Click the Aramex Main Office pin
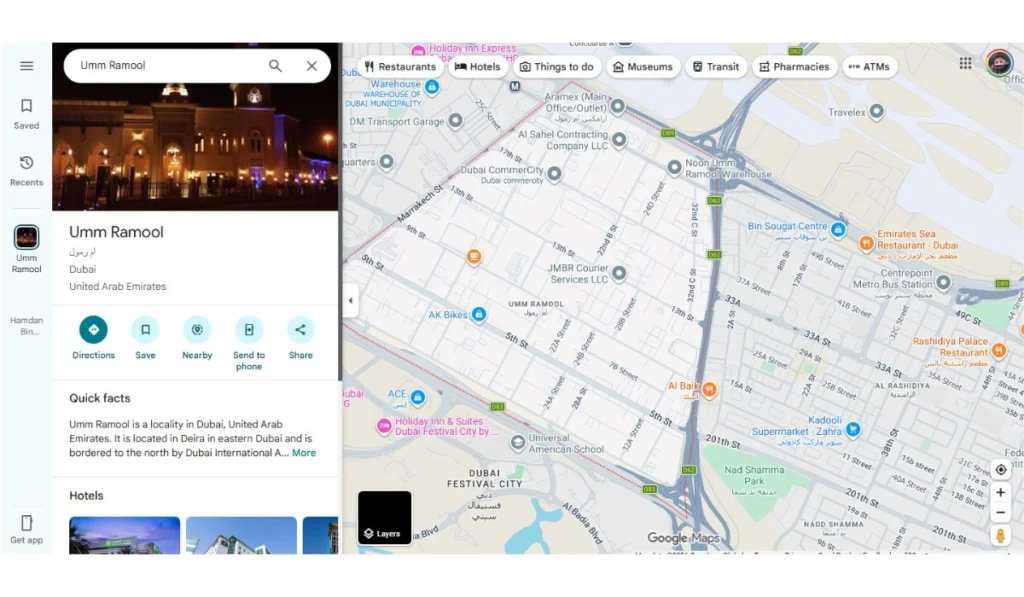The width and height of the screenshot is (1024, 597). pos(618,106)
